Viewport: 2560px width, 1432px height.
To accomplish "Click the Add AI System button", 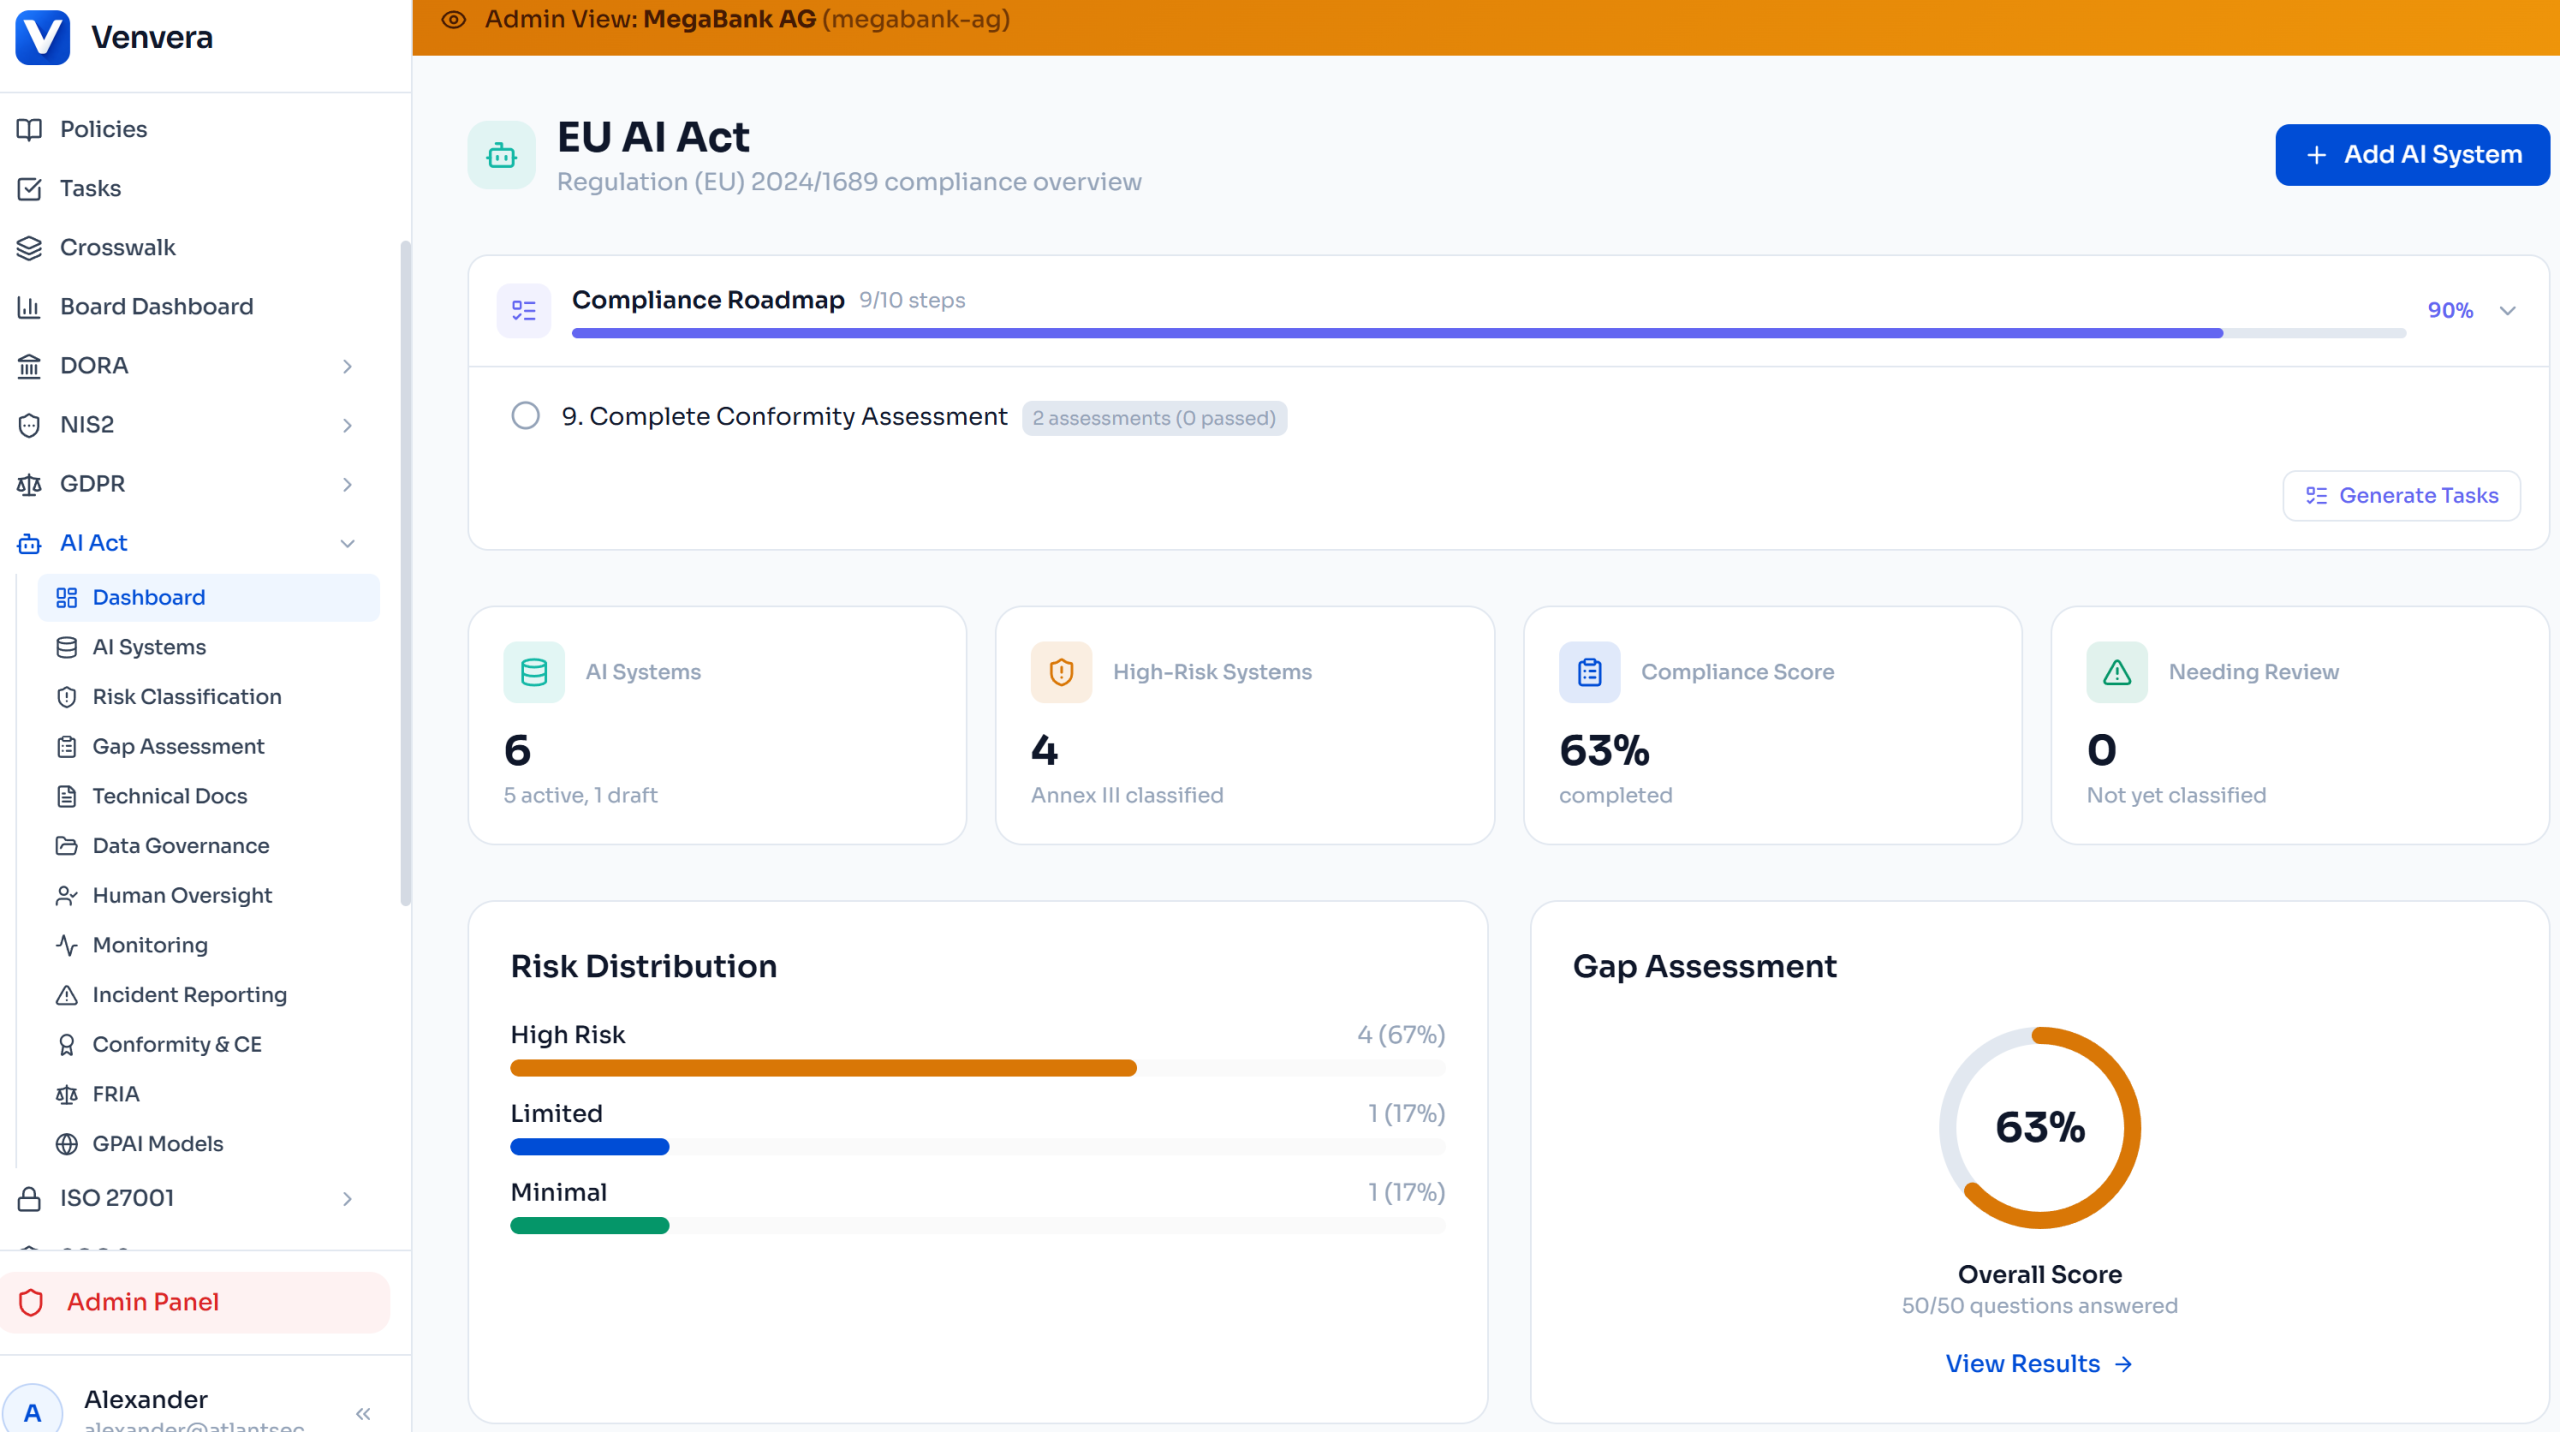I will coord(2412,154).
